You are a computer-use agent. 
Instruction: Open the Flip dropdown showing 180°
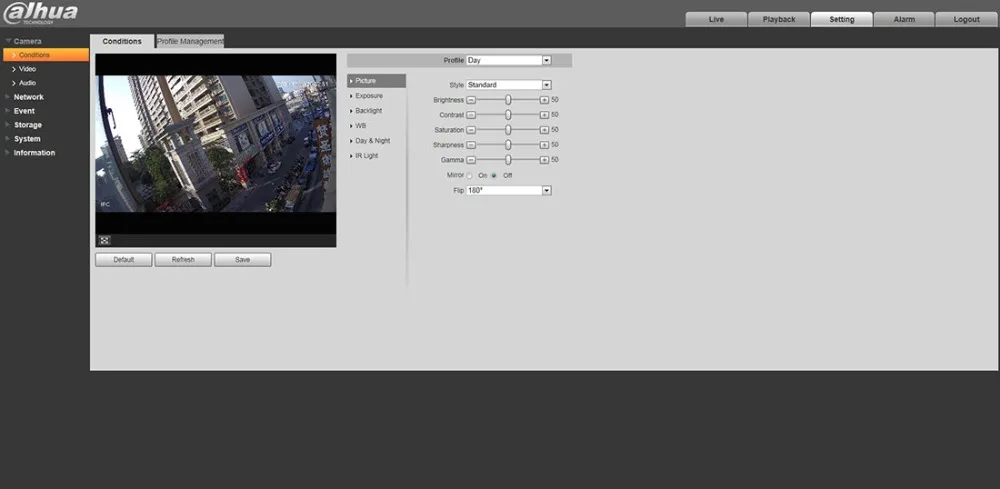(508, 191)
